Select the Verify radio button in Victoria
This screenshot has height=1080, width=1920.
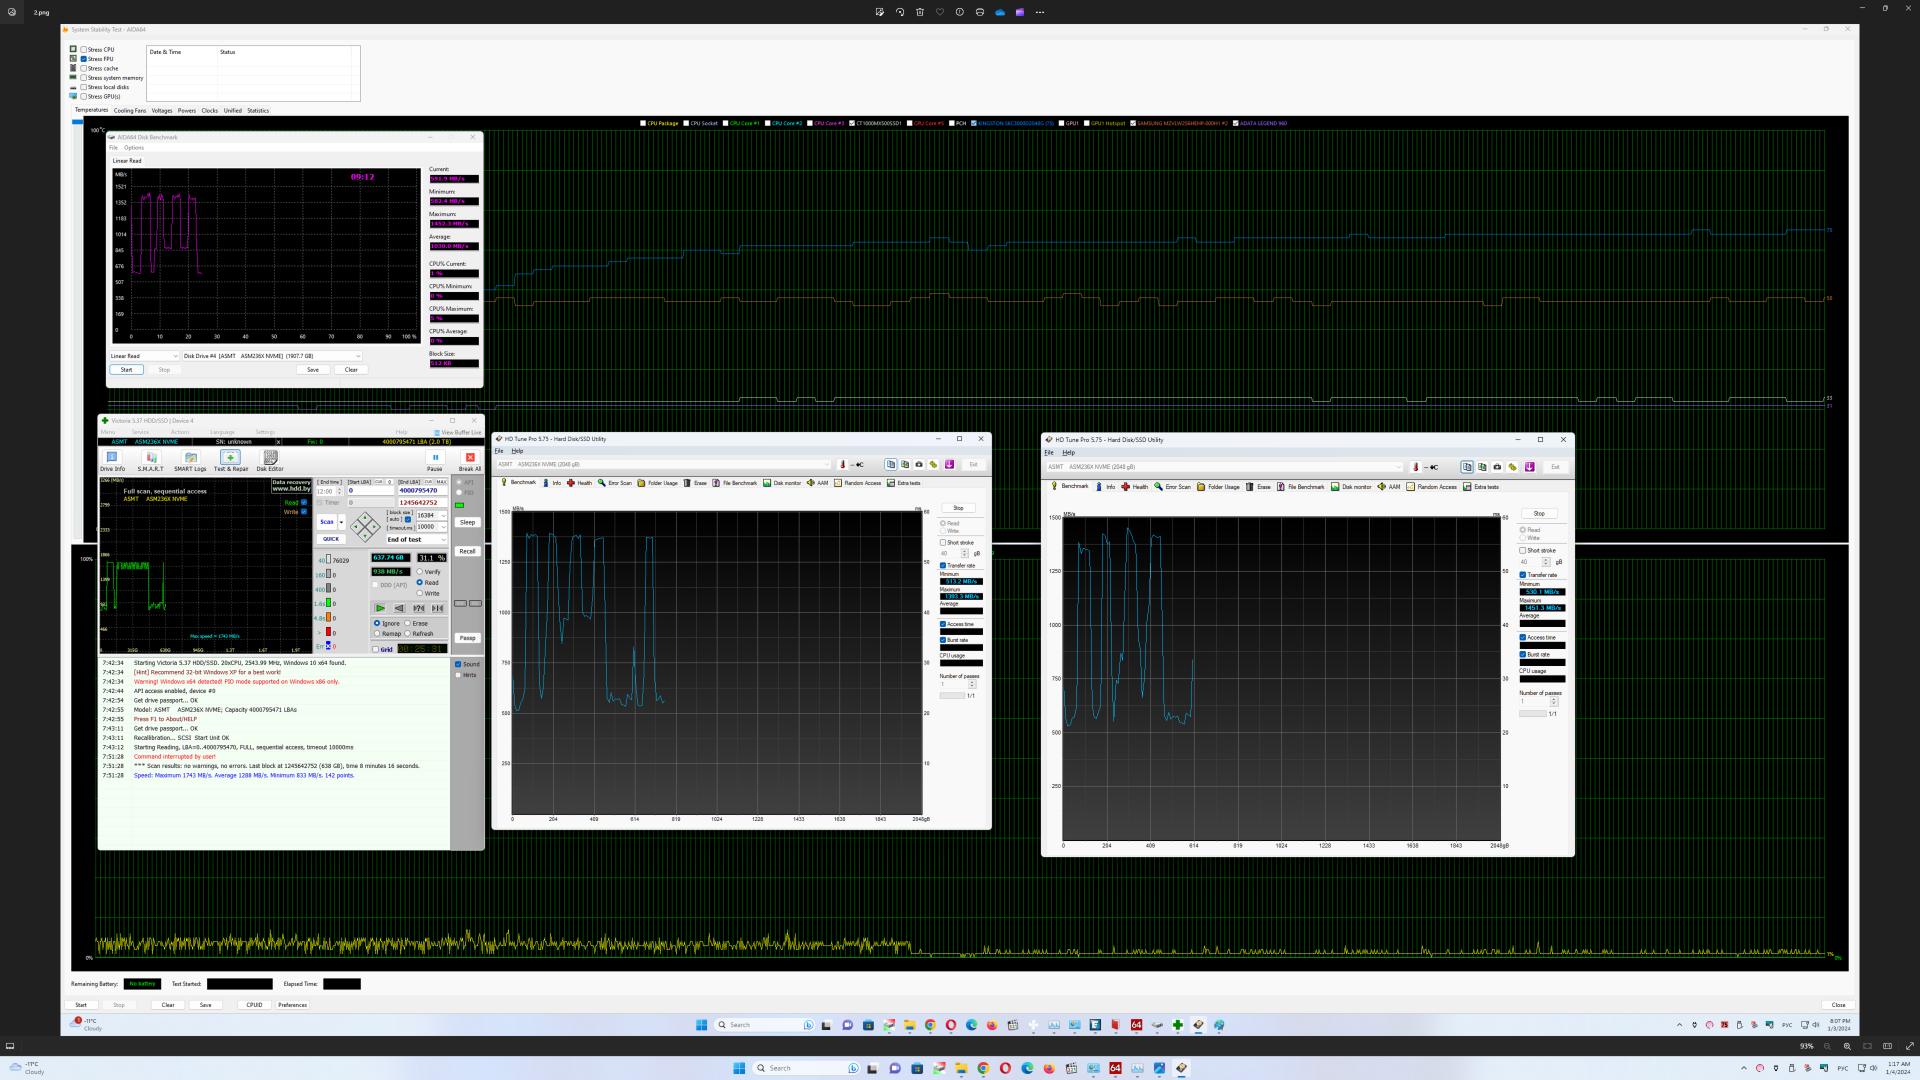420,572
